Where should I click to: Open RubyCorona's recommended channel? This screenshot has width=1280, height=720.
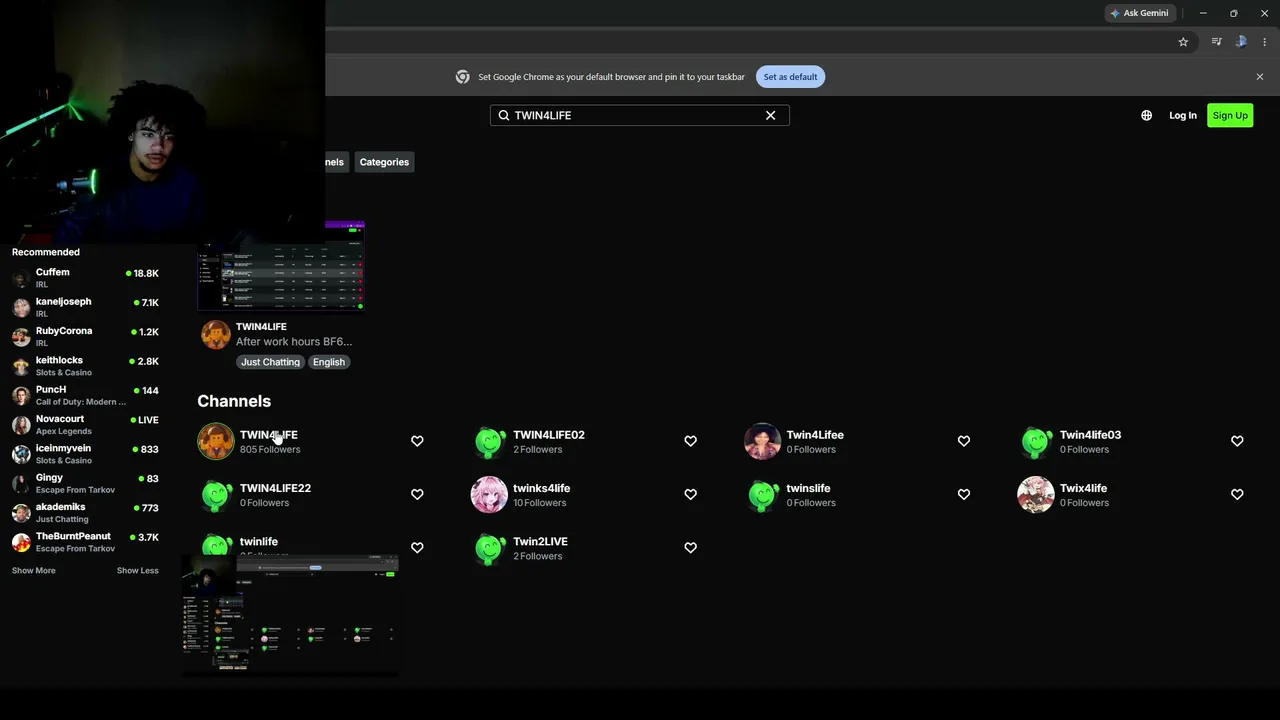tap(85, 336)
